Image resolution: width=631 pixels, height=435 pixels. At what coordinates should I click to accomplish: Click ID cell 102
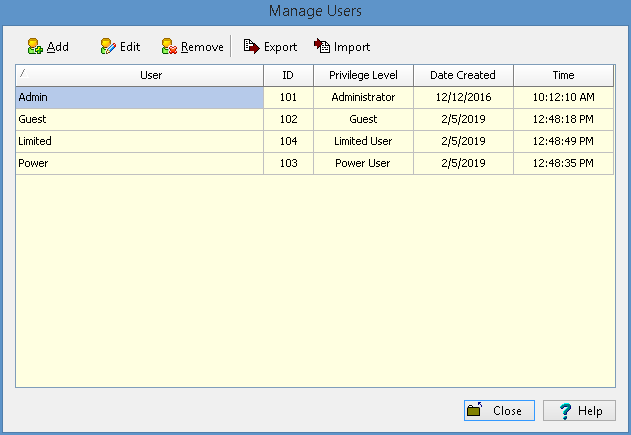tap(288, 120)
